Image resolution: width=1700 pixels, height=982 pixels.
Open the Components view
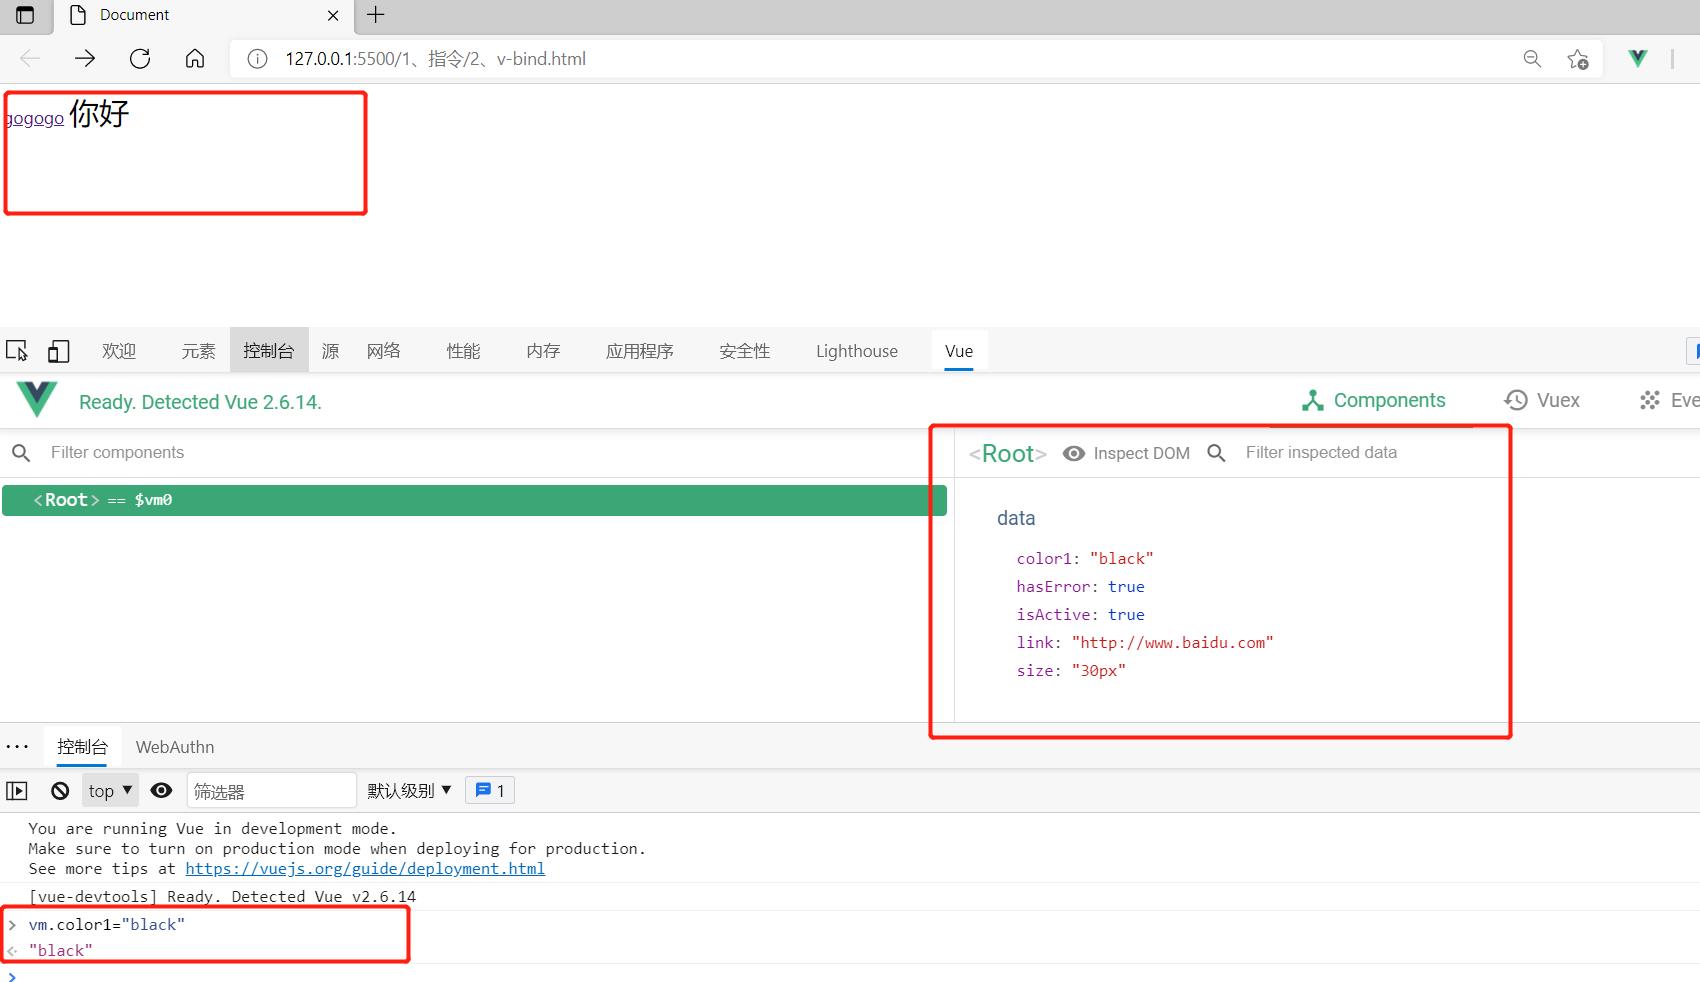[x=1374, y=401]
